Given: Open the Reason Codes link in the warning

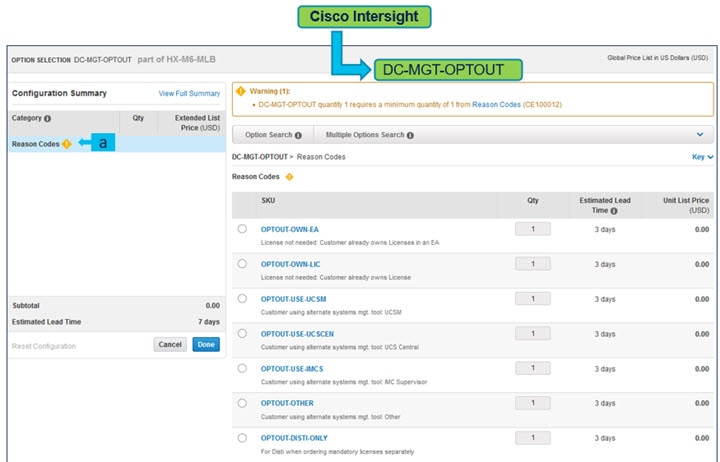Looking at the screenshot, I should click(x=496, y=105).
